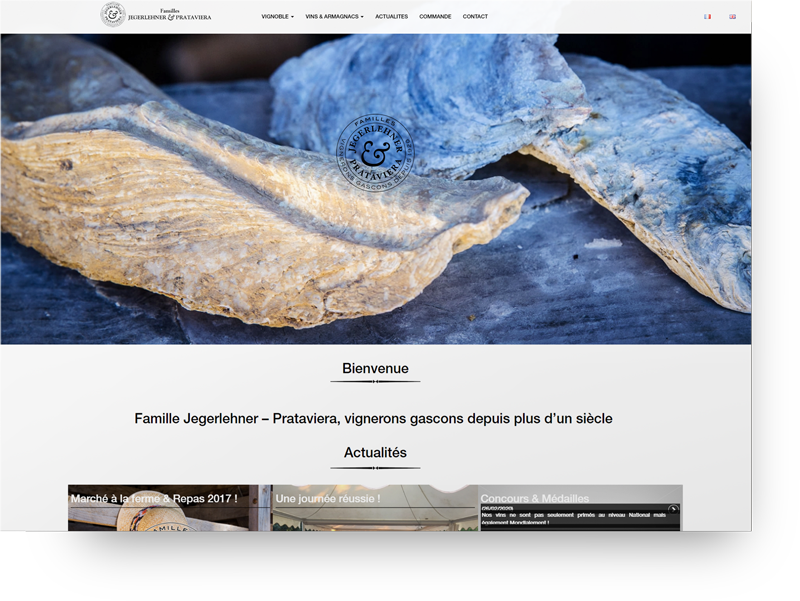Click the "Actualités" section heading
Viewport: 800px width, 601px height.
(x=375, y=452)
